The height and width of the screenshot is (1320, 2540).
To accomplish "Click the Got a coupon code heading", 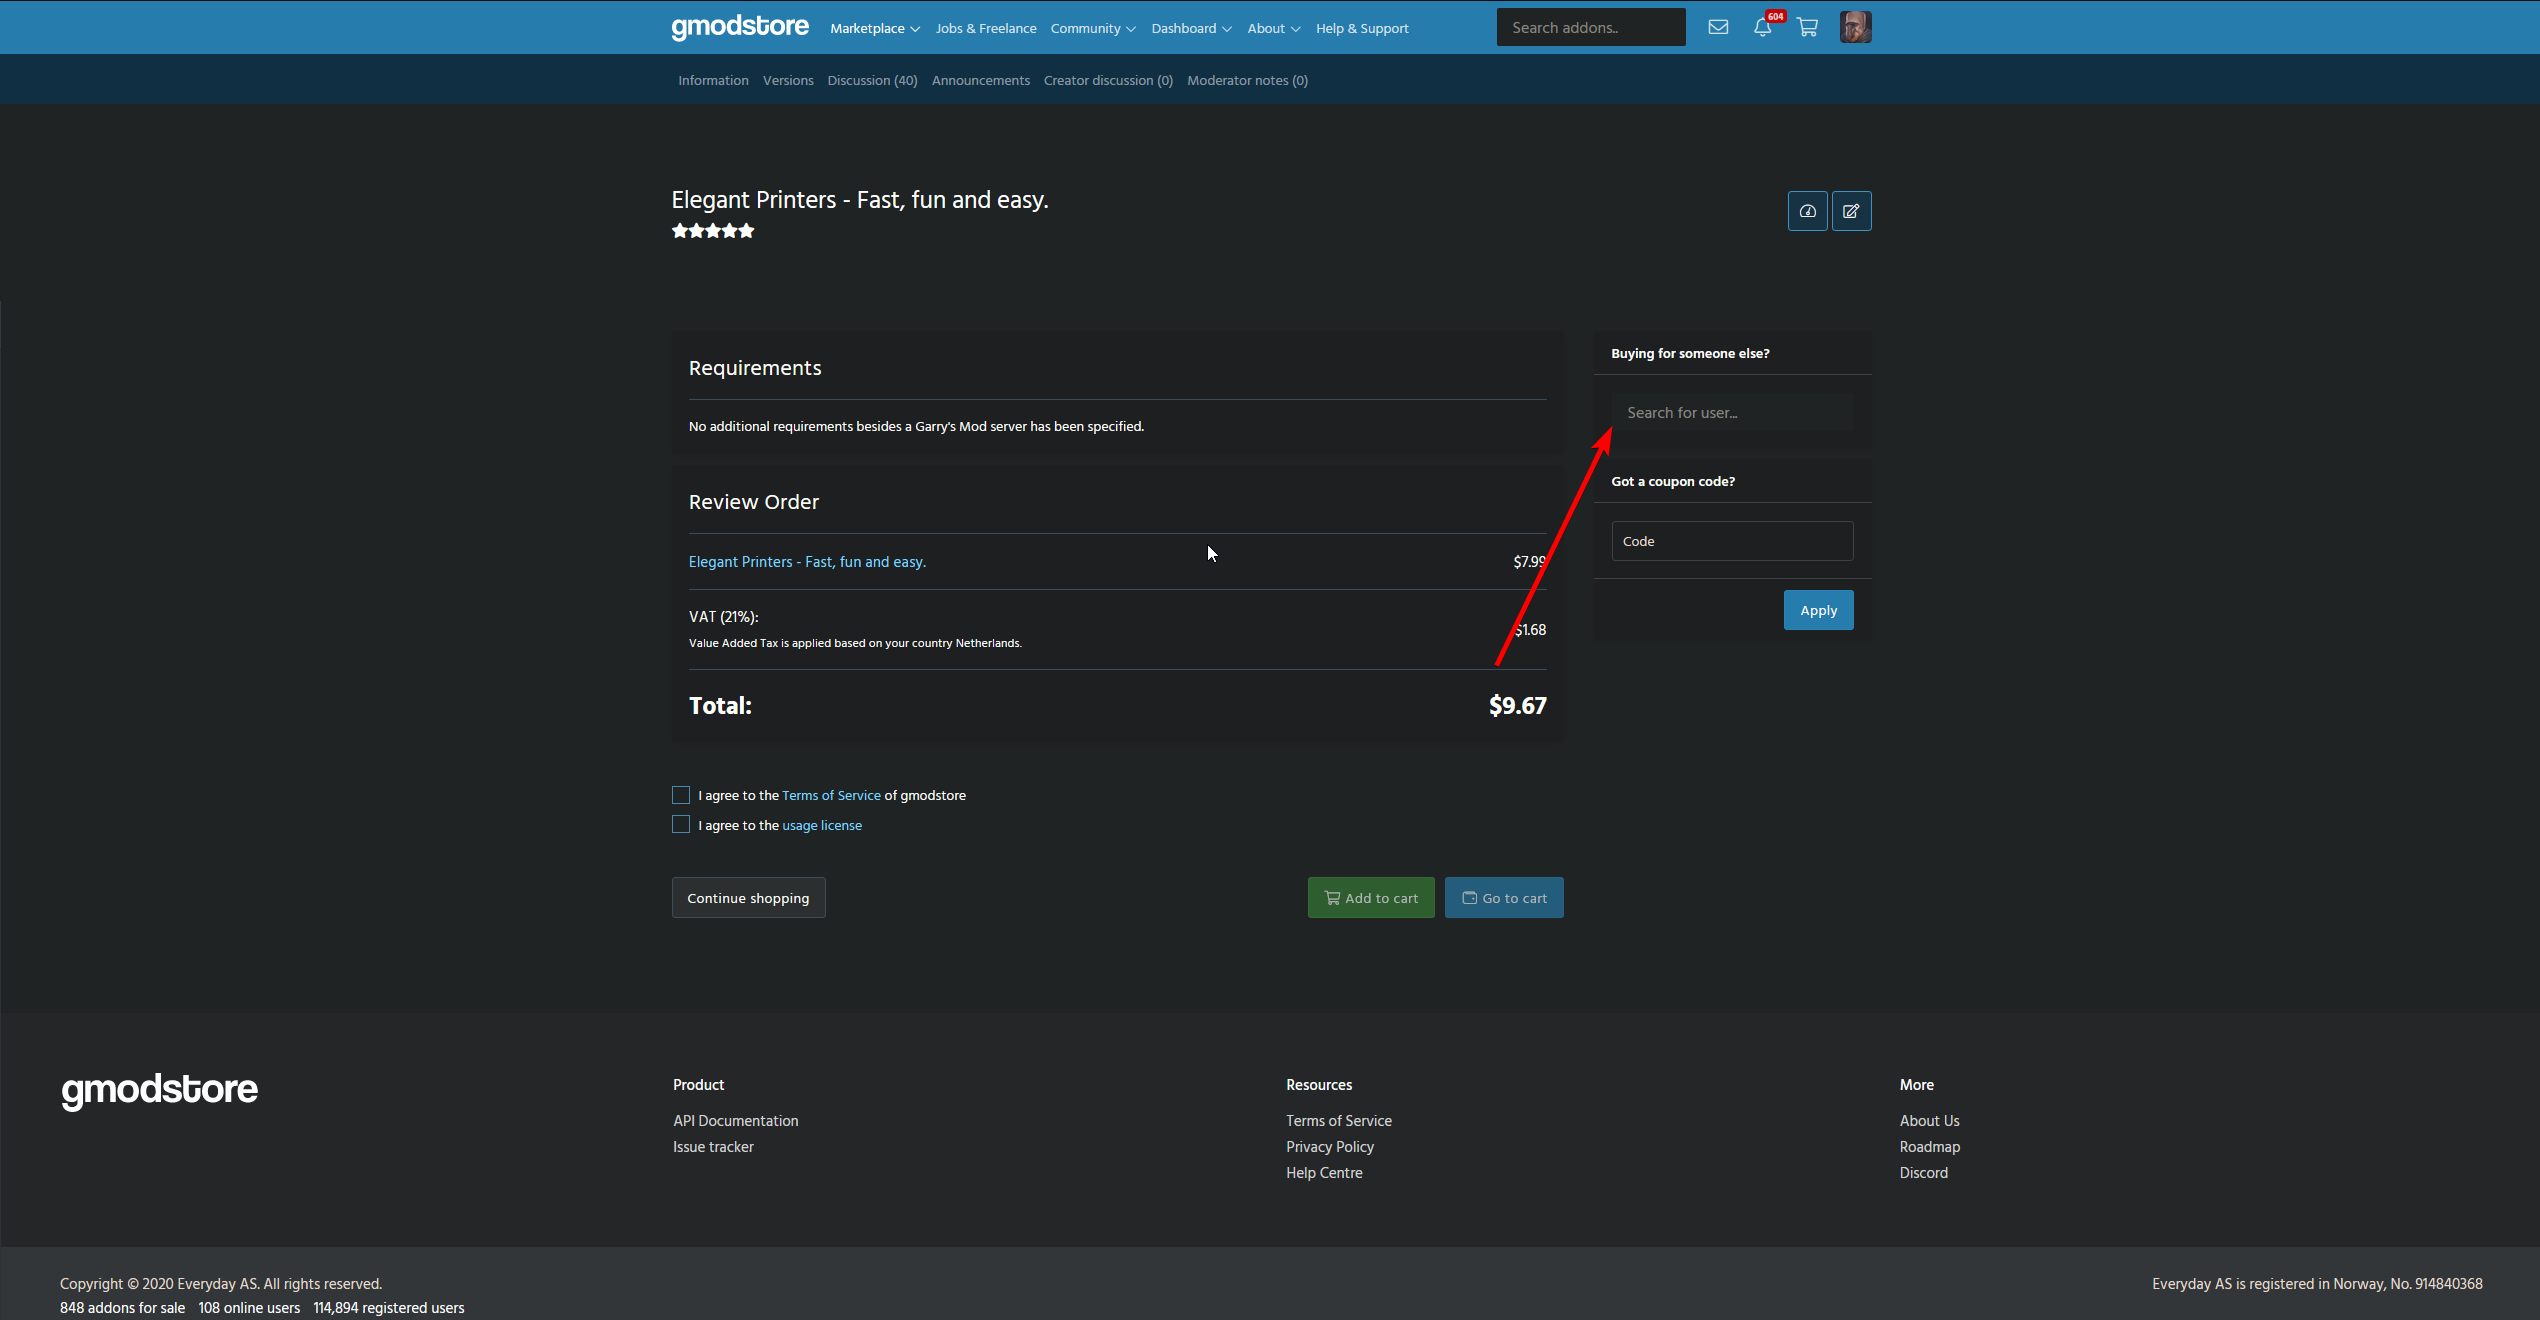I will (x=1673, y=481).
